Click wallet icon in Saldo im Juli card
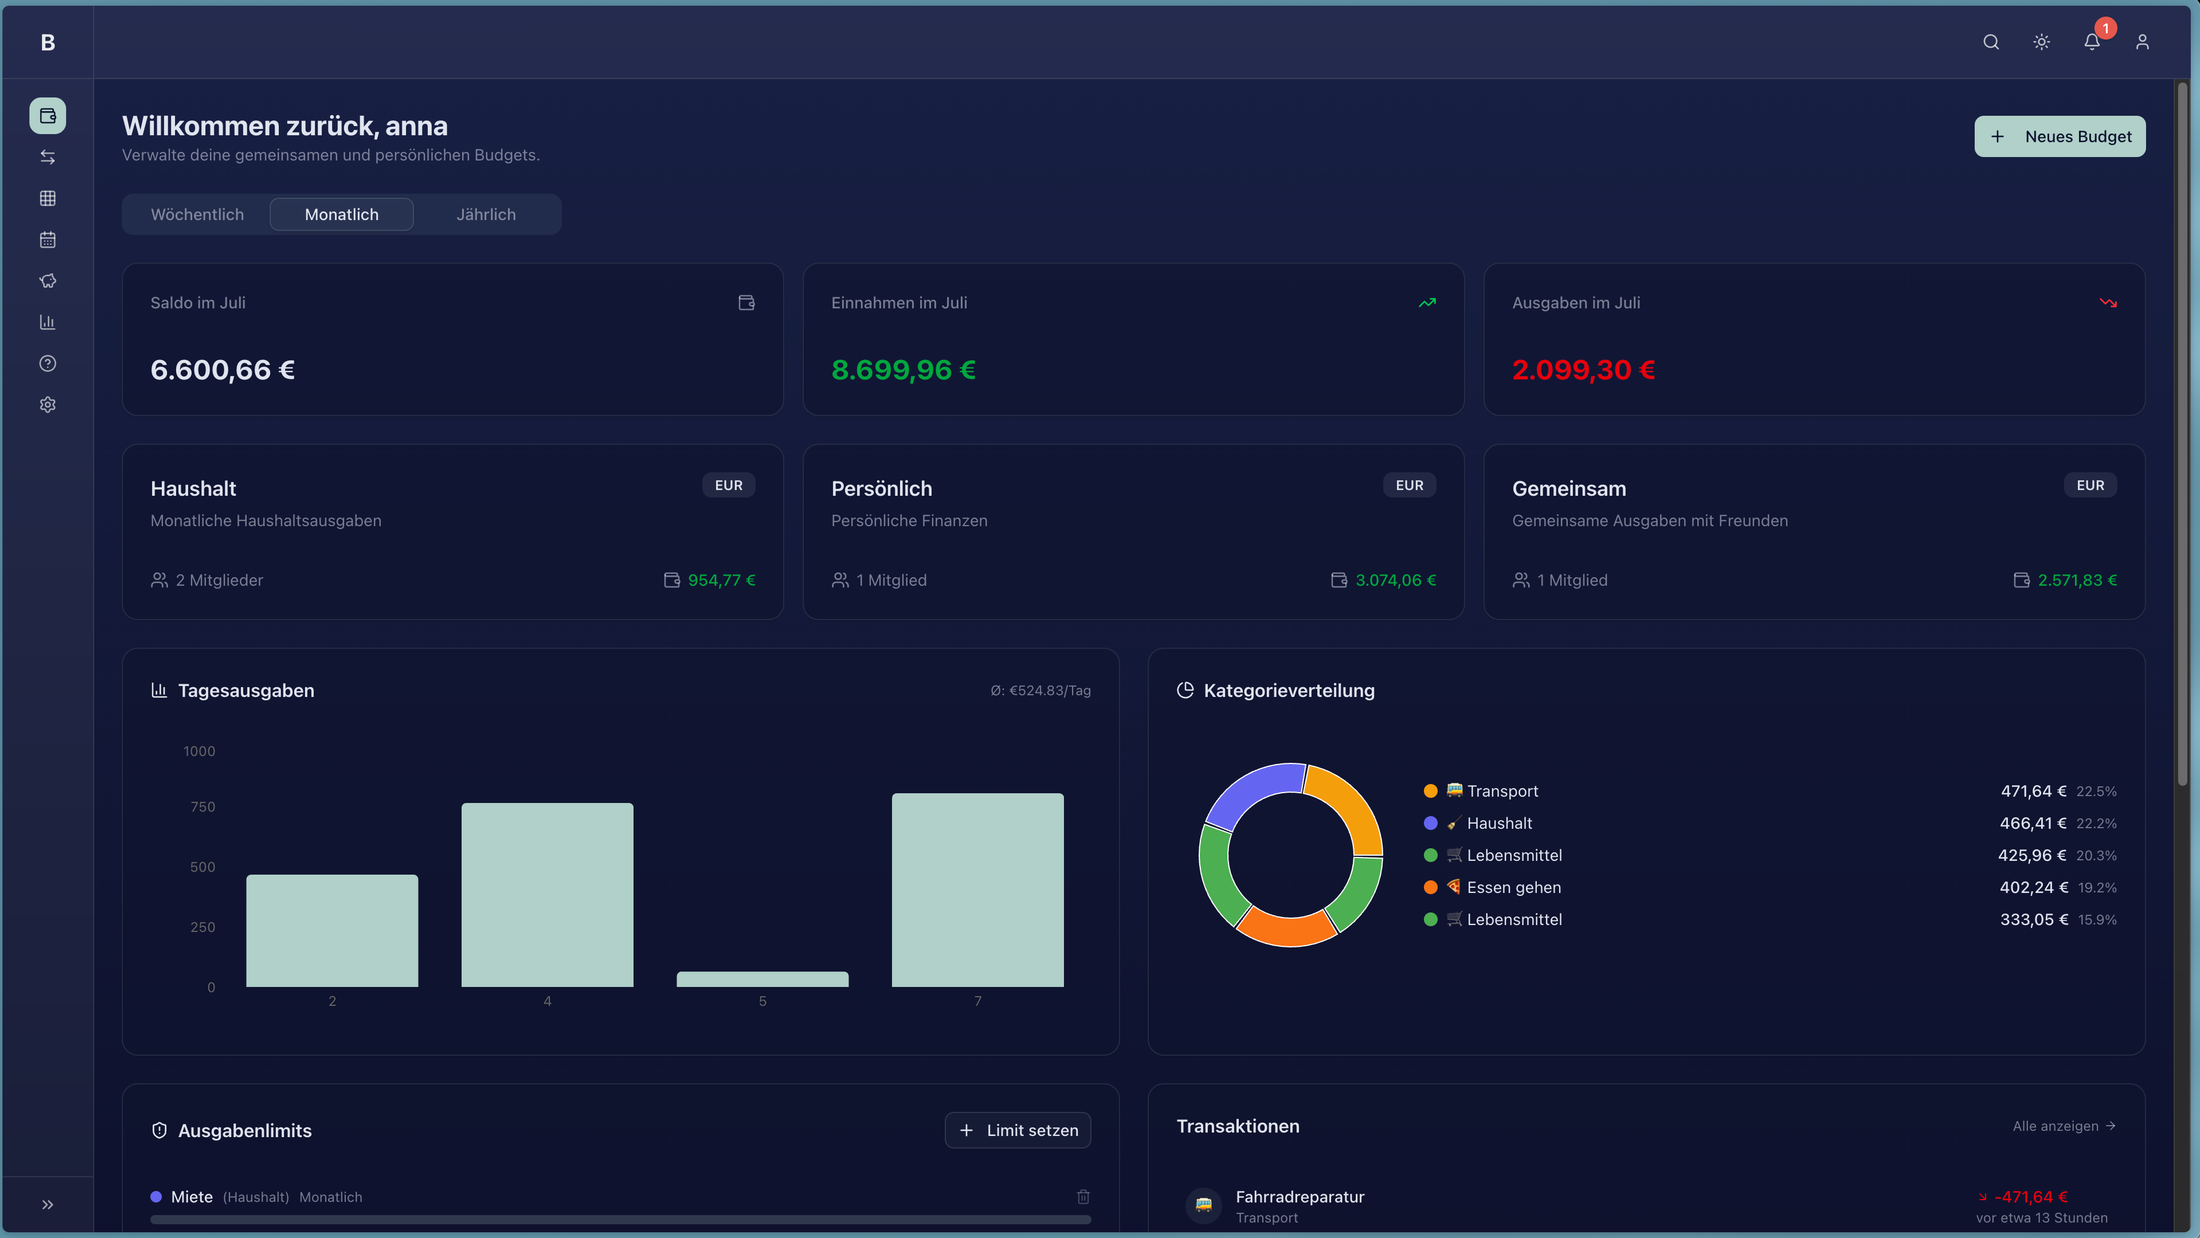The width and height of the screenshot is (2200, 1238). [746, 303]
